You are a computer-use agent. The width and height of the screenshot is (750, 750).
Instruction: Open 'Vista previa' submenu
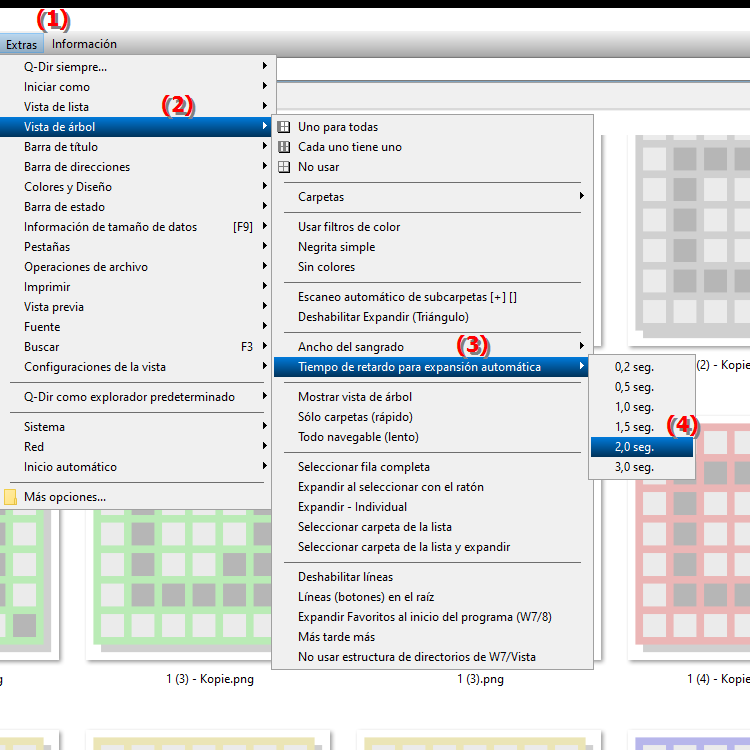click(136, 307)
